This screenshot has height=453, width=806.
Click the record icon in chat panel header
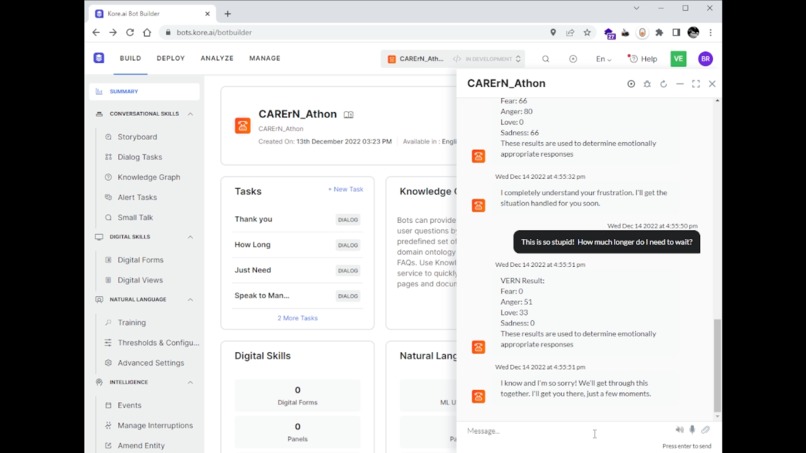click(631, 84)
